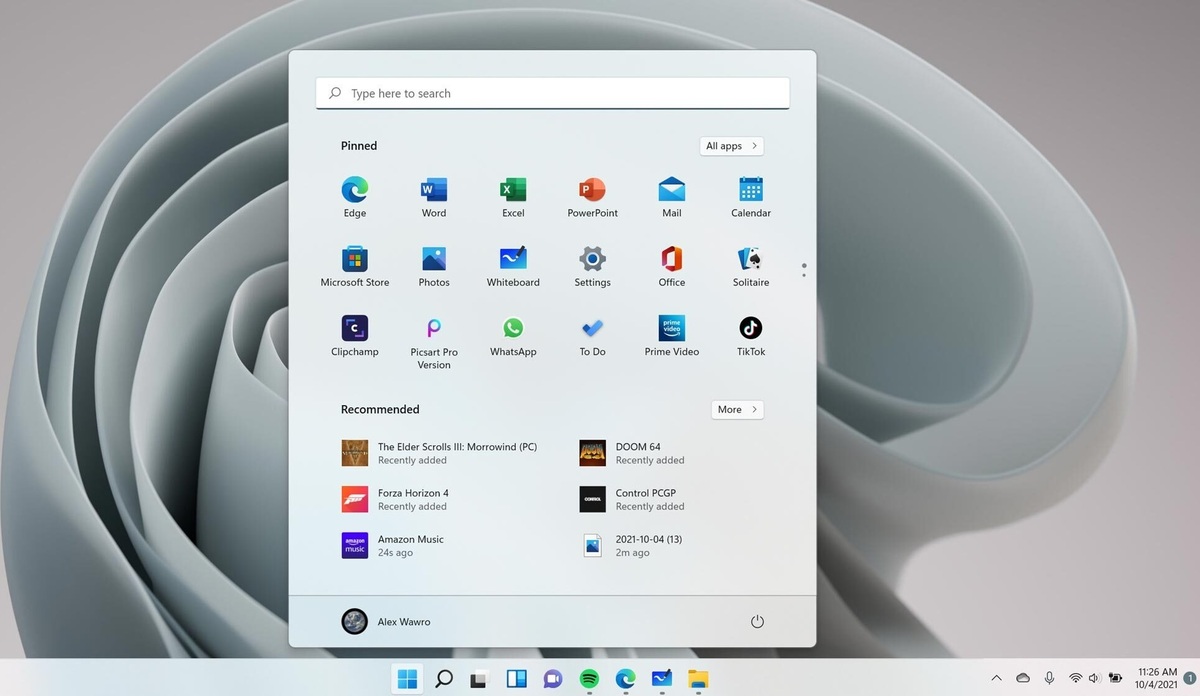Open the volume speaker tray icon
The width and height of the screenshot is (1200, 696).
pos(1094,678)
